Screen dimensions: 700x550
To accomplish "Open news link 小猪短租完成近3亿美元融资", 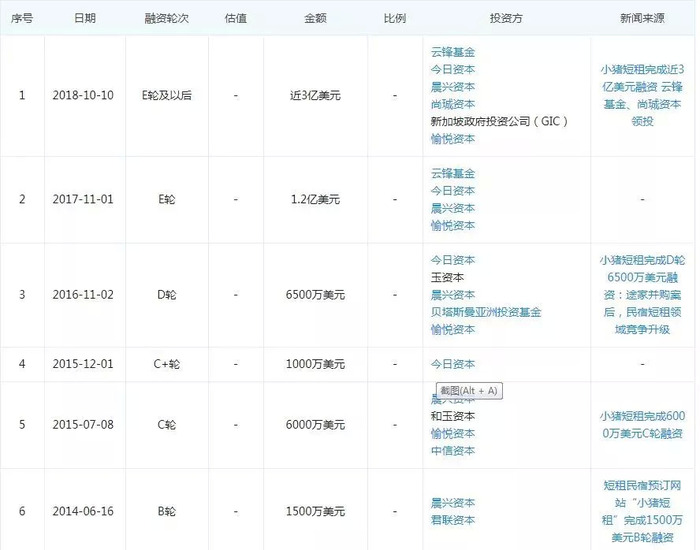I will (642, 96).
